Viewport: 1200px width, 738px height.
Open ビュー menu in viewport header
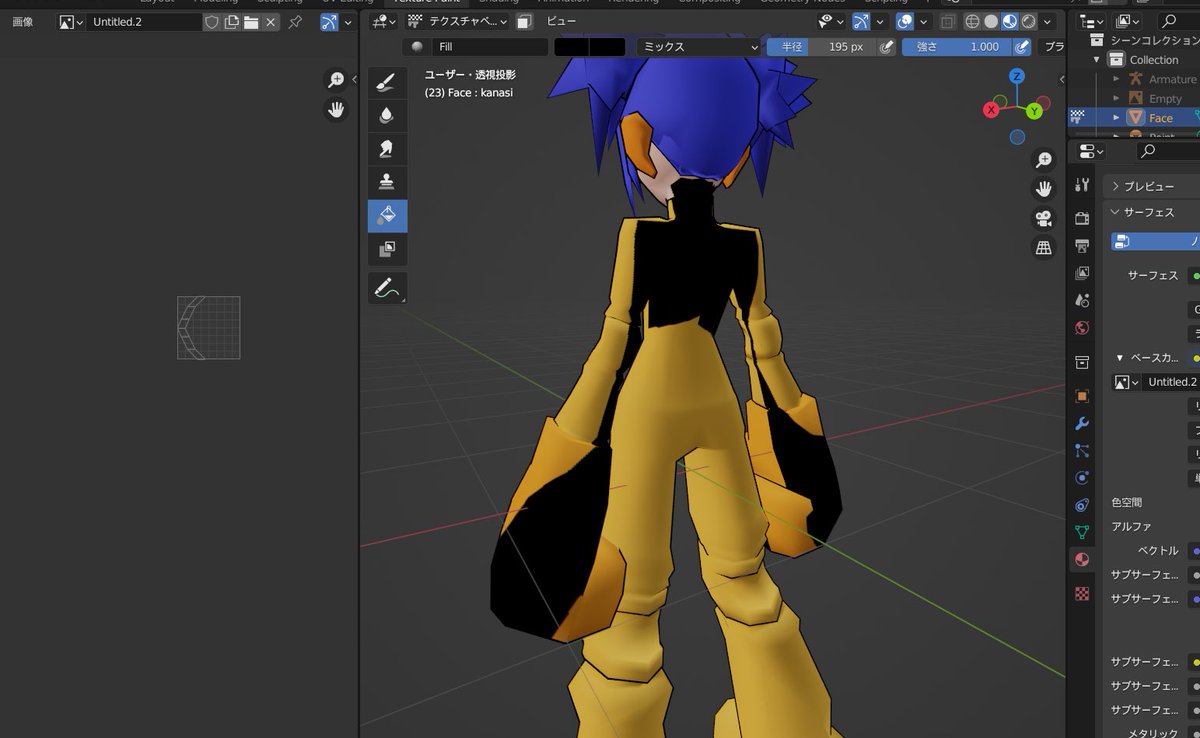561,21
